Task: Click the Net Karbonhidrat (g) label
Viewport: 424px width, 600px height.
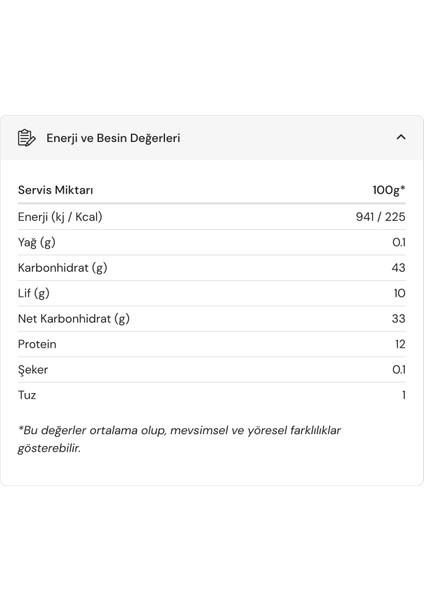Action: (74, 319)
